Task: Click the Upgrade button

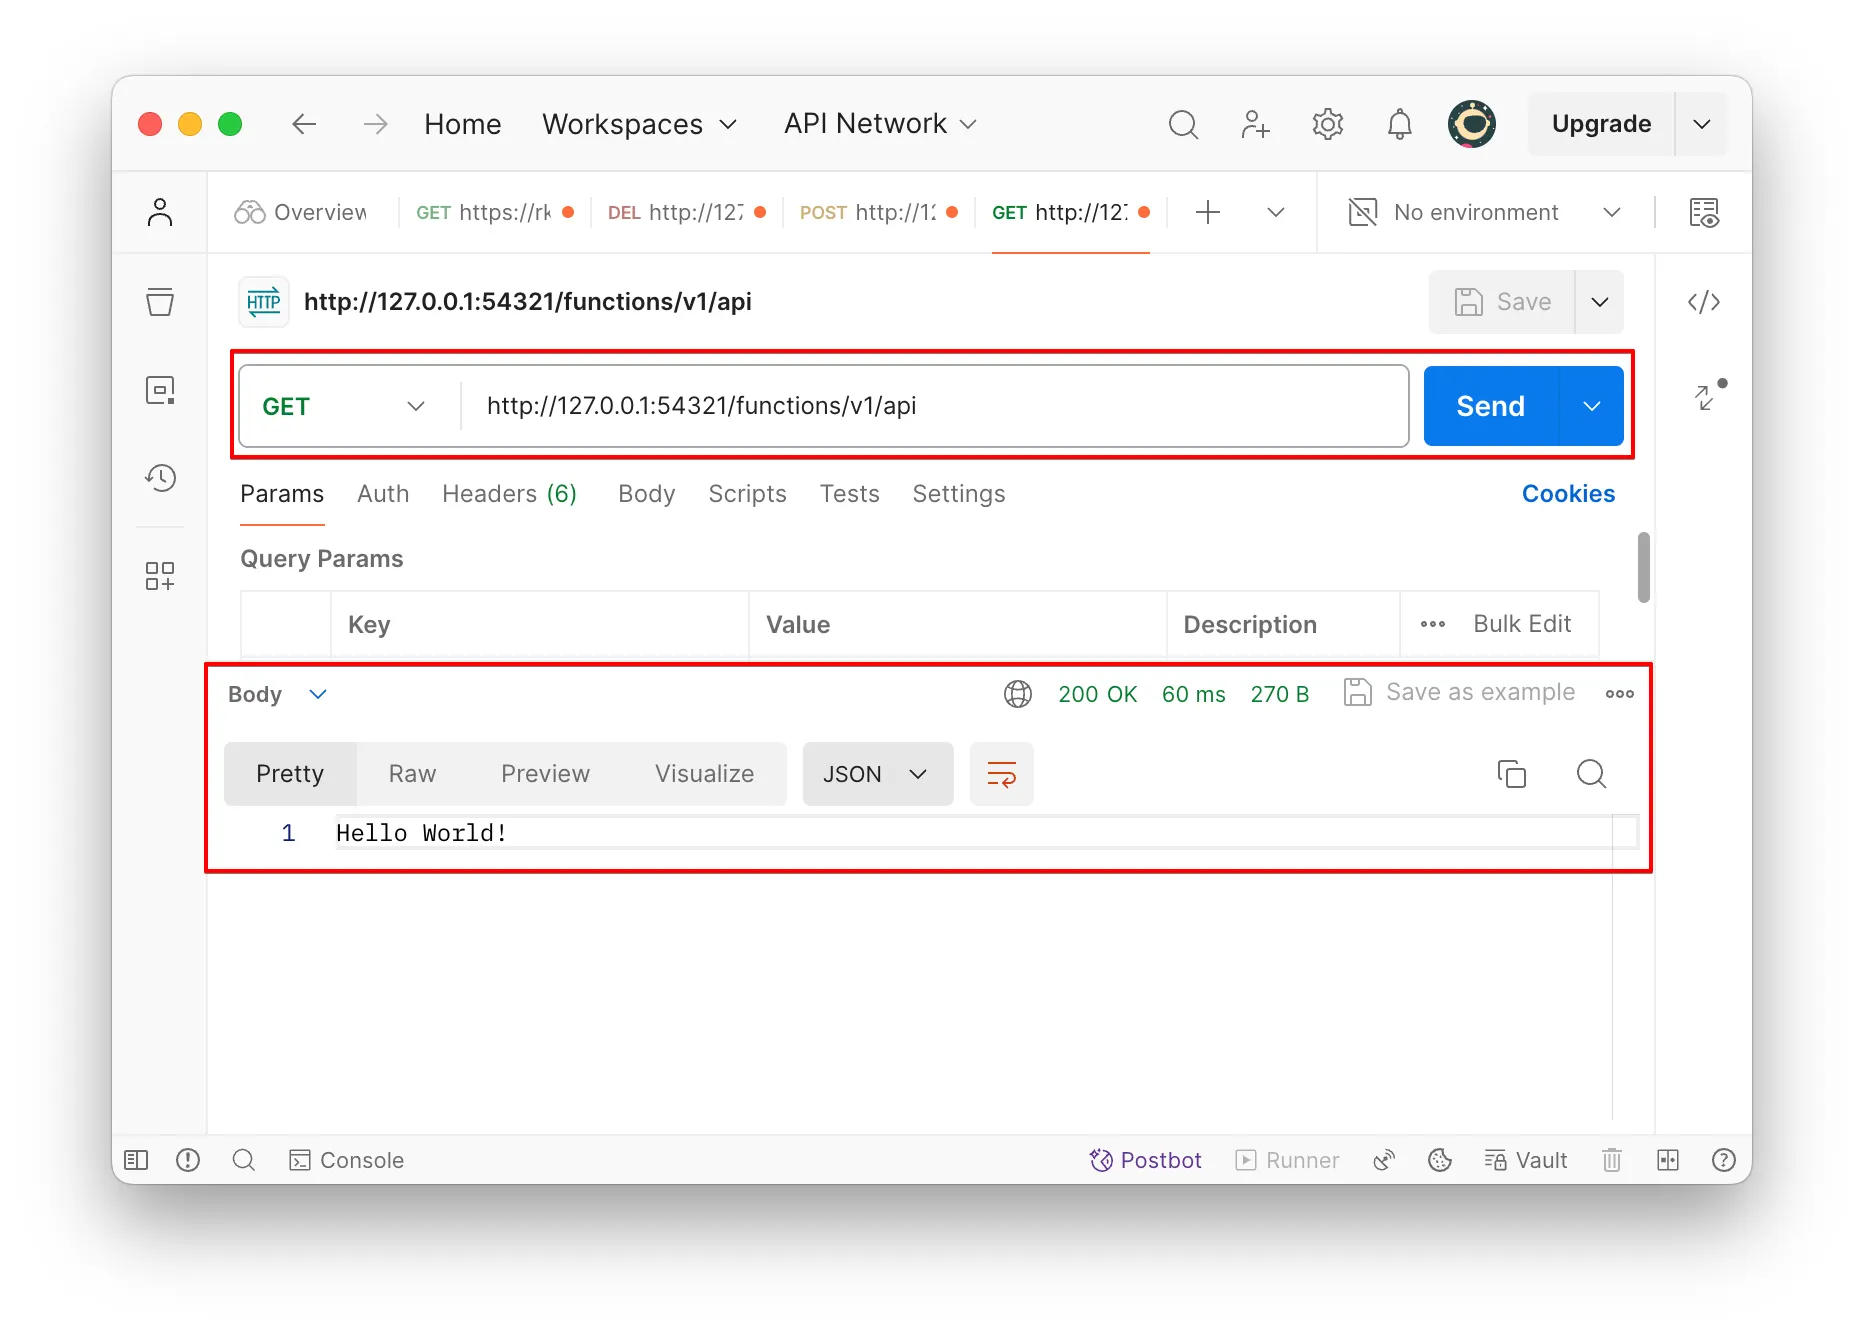Action: tap(1601, 124)
